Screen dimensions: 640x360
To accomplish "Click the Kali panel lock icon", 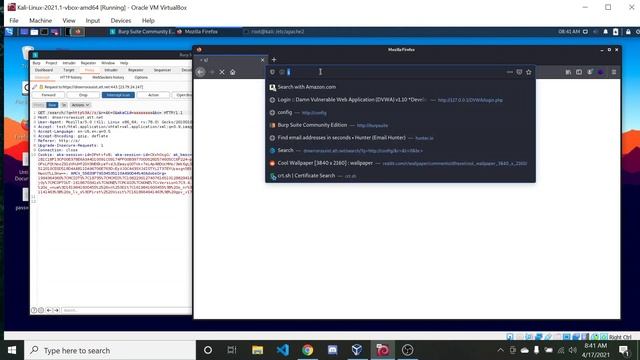I will coord(628,31).
